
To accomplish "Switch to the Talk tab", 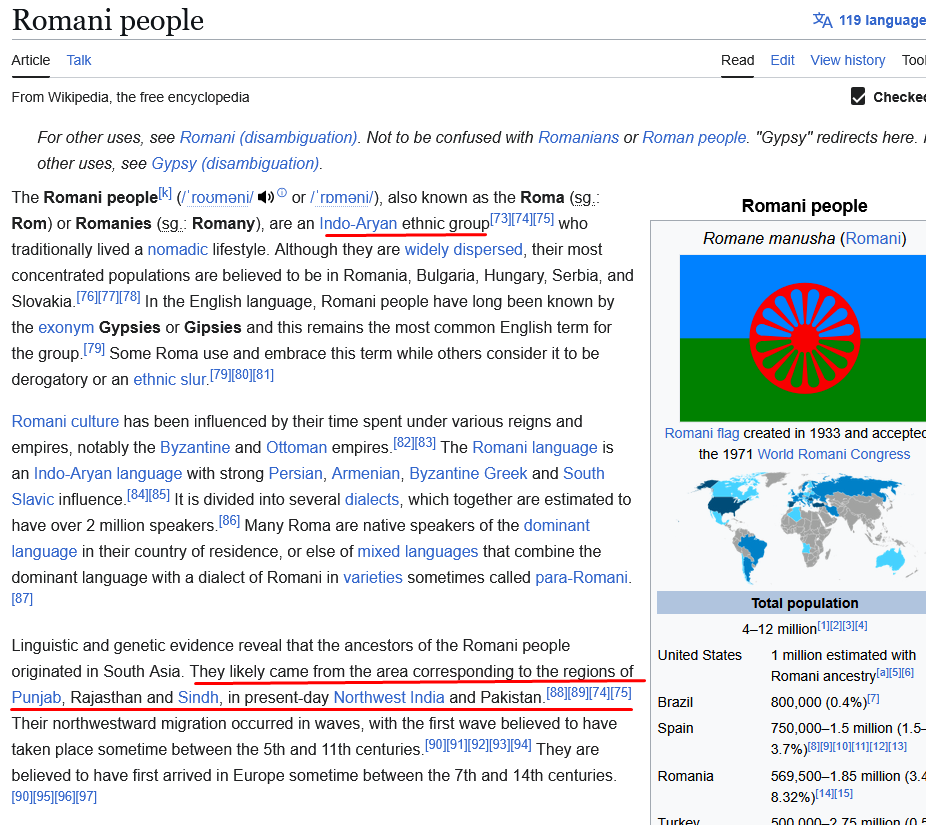I will point(79,60).
